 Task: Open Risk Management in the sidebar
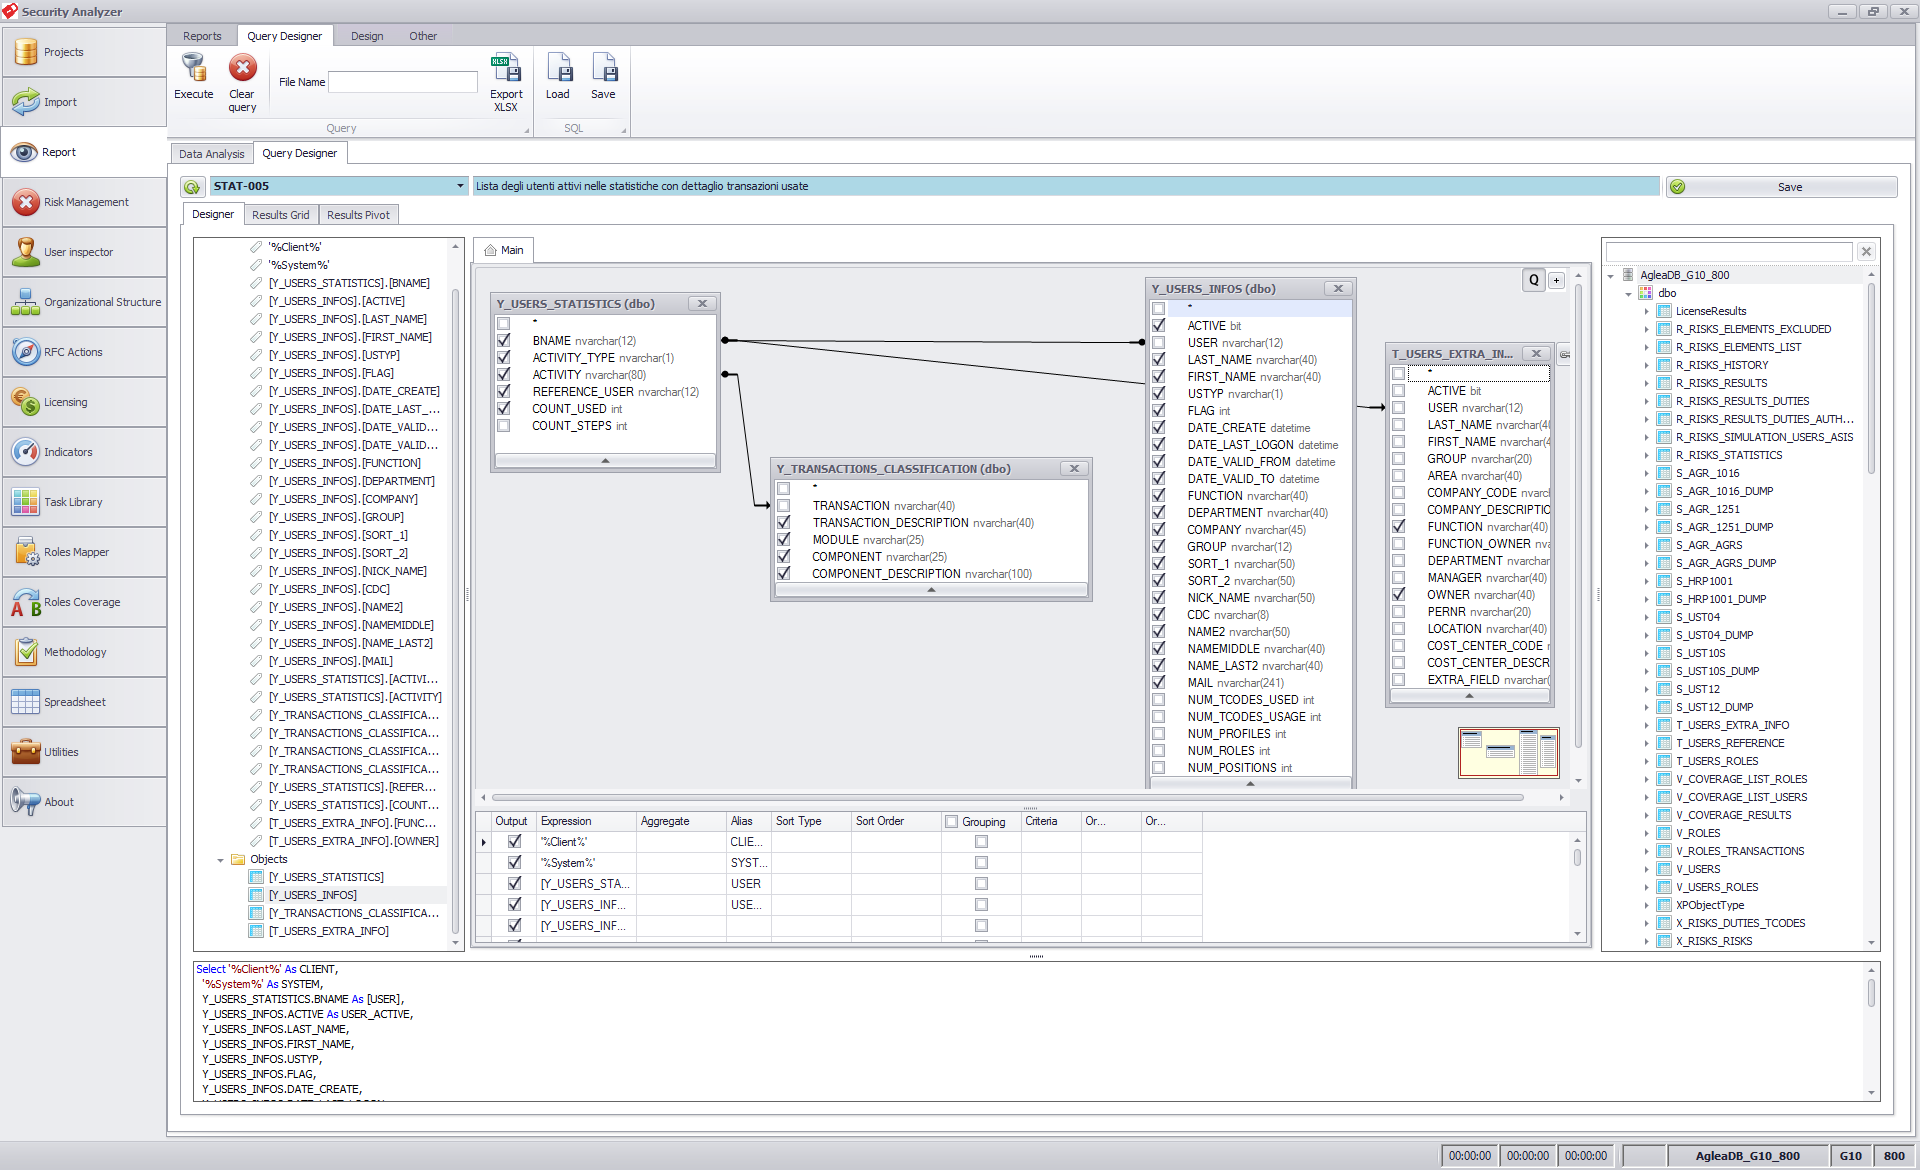coord(84,202)
